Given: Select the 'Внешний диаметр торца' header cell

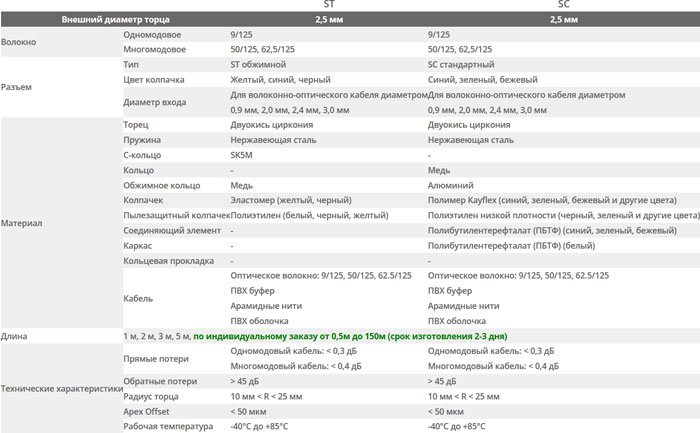Looking at the screenshot, I should click(x=116, y=20).
